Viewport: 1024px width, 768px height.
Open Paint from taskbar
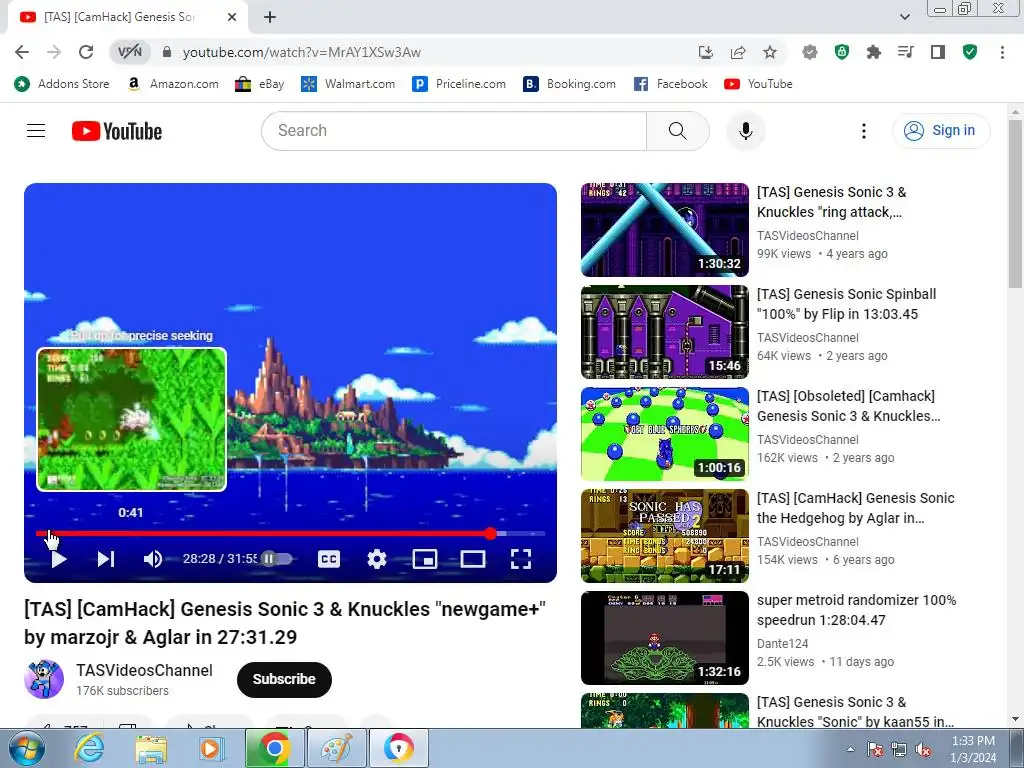[x=336, y=748]
